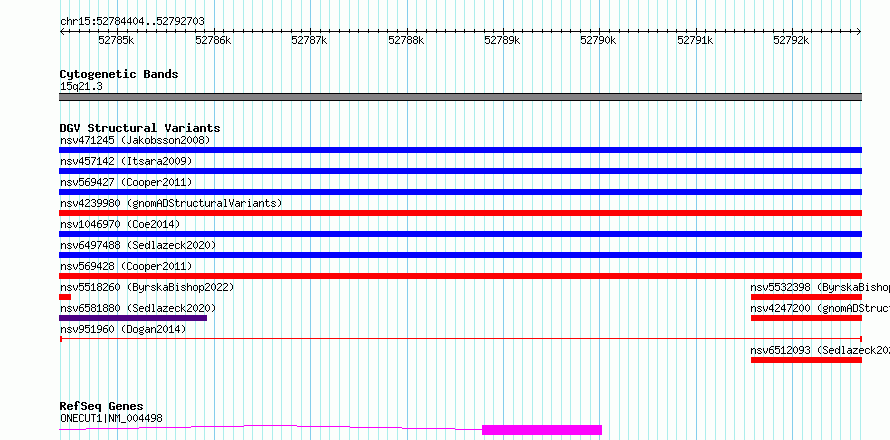
Task: Click the nsv4247200 gnomAD red bar
Action: [807, 318]
